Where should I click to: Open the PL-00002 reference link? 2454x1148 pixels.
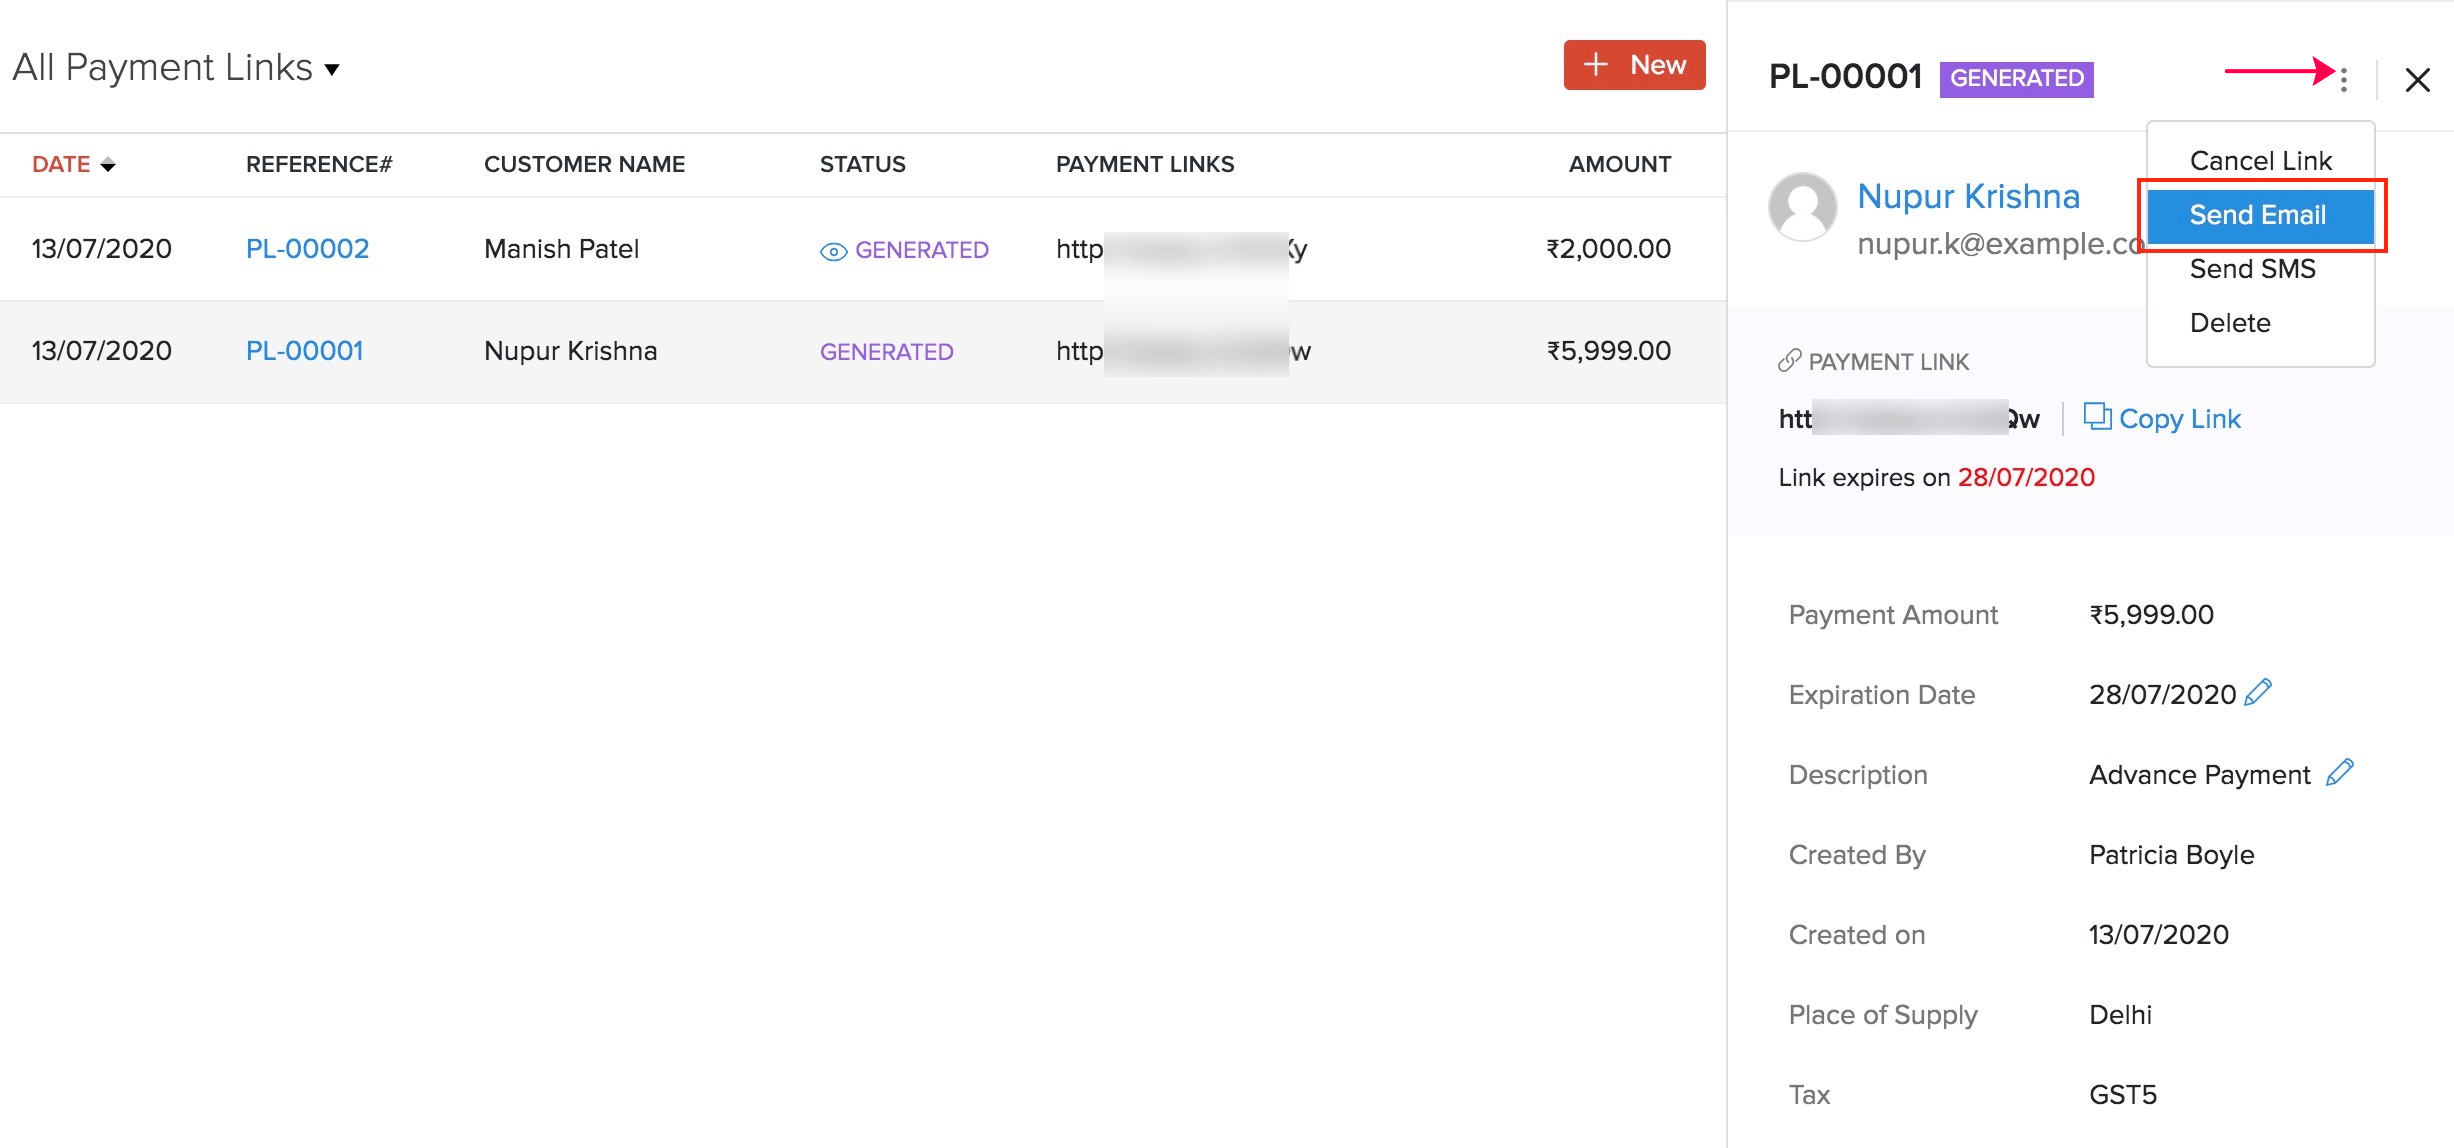307,249
